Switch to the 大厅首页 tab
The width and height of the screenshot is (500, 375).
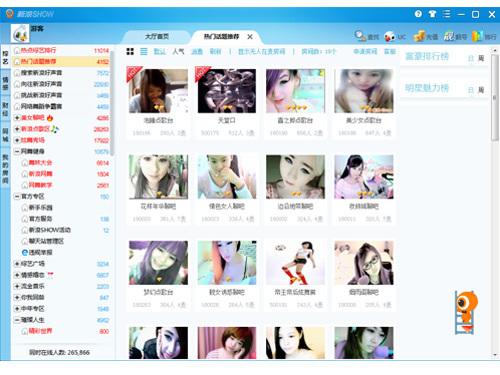point(157,37)
